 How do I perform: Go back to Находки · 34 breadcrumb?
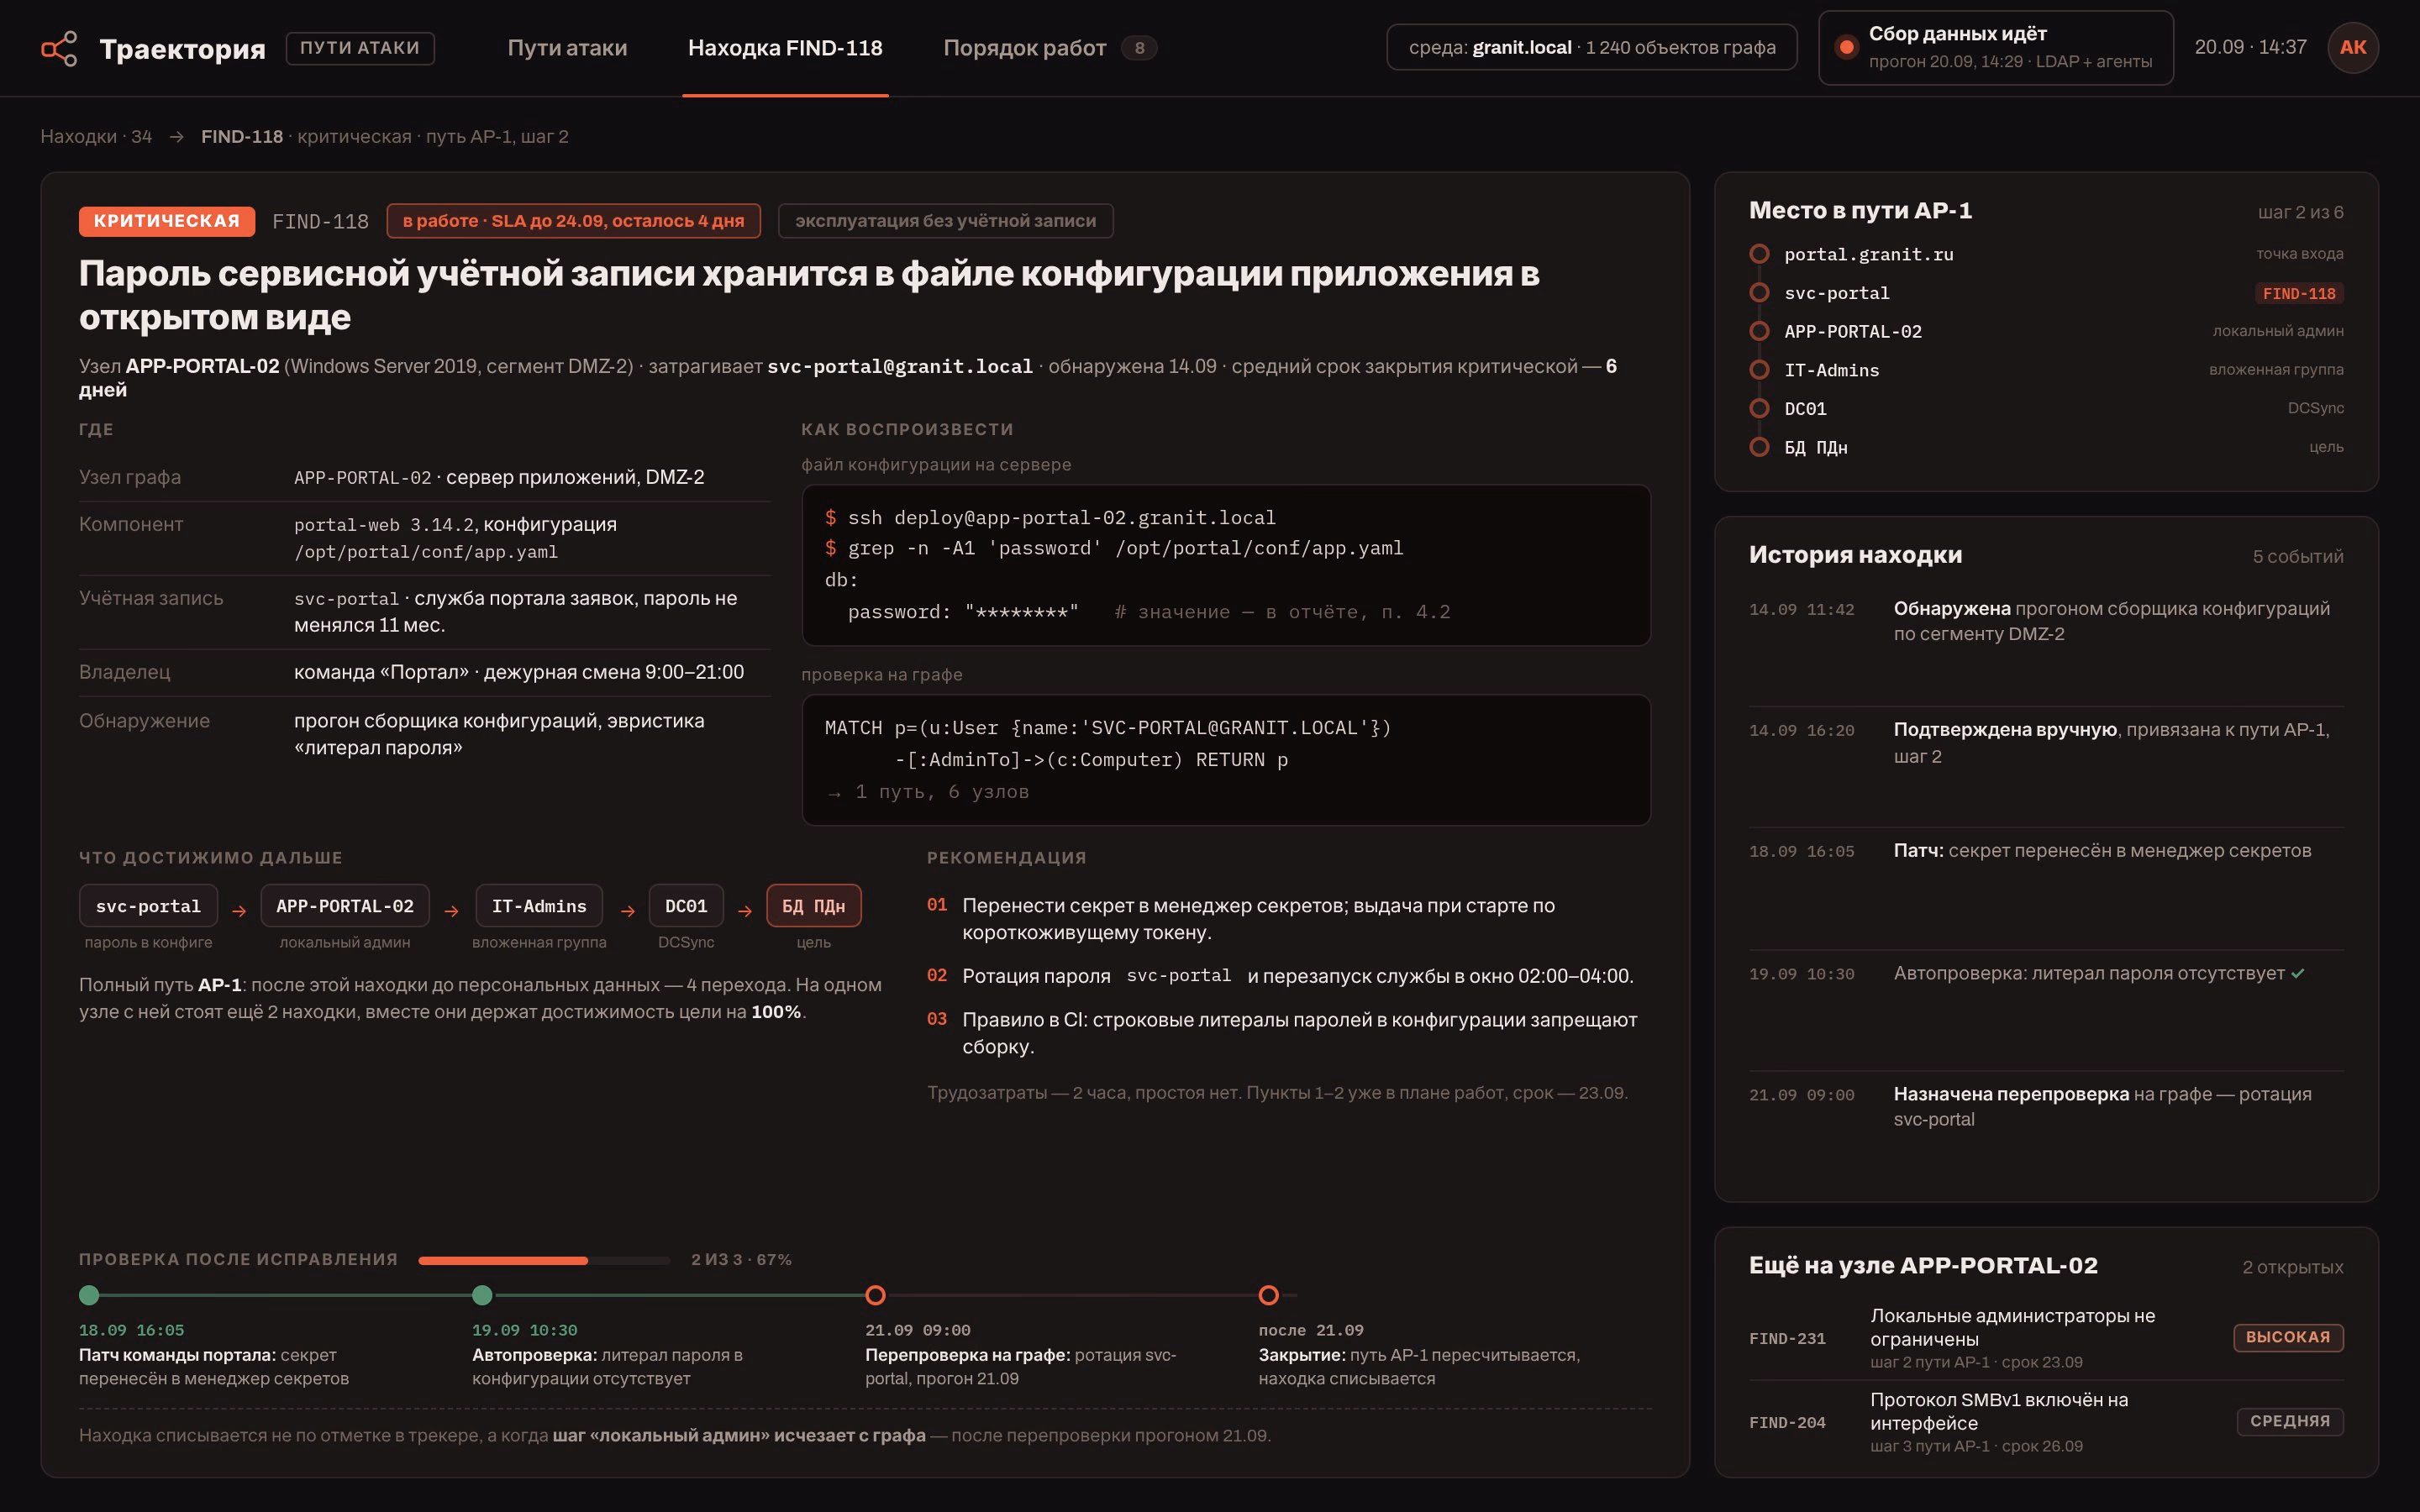[x=96, y=137]
